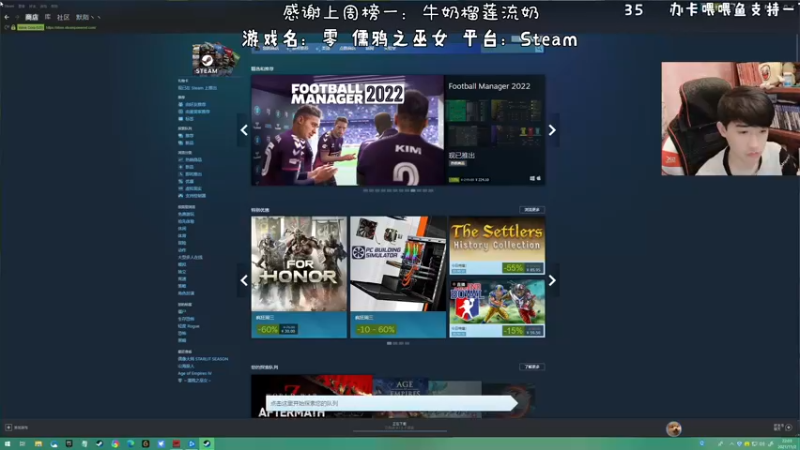
Task: Open the first Steam icon on taskbar
Action: tap(99, 444)
